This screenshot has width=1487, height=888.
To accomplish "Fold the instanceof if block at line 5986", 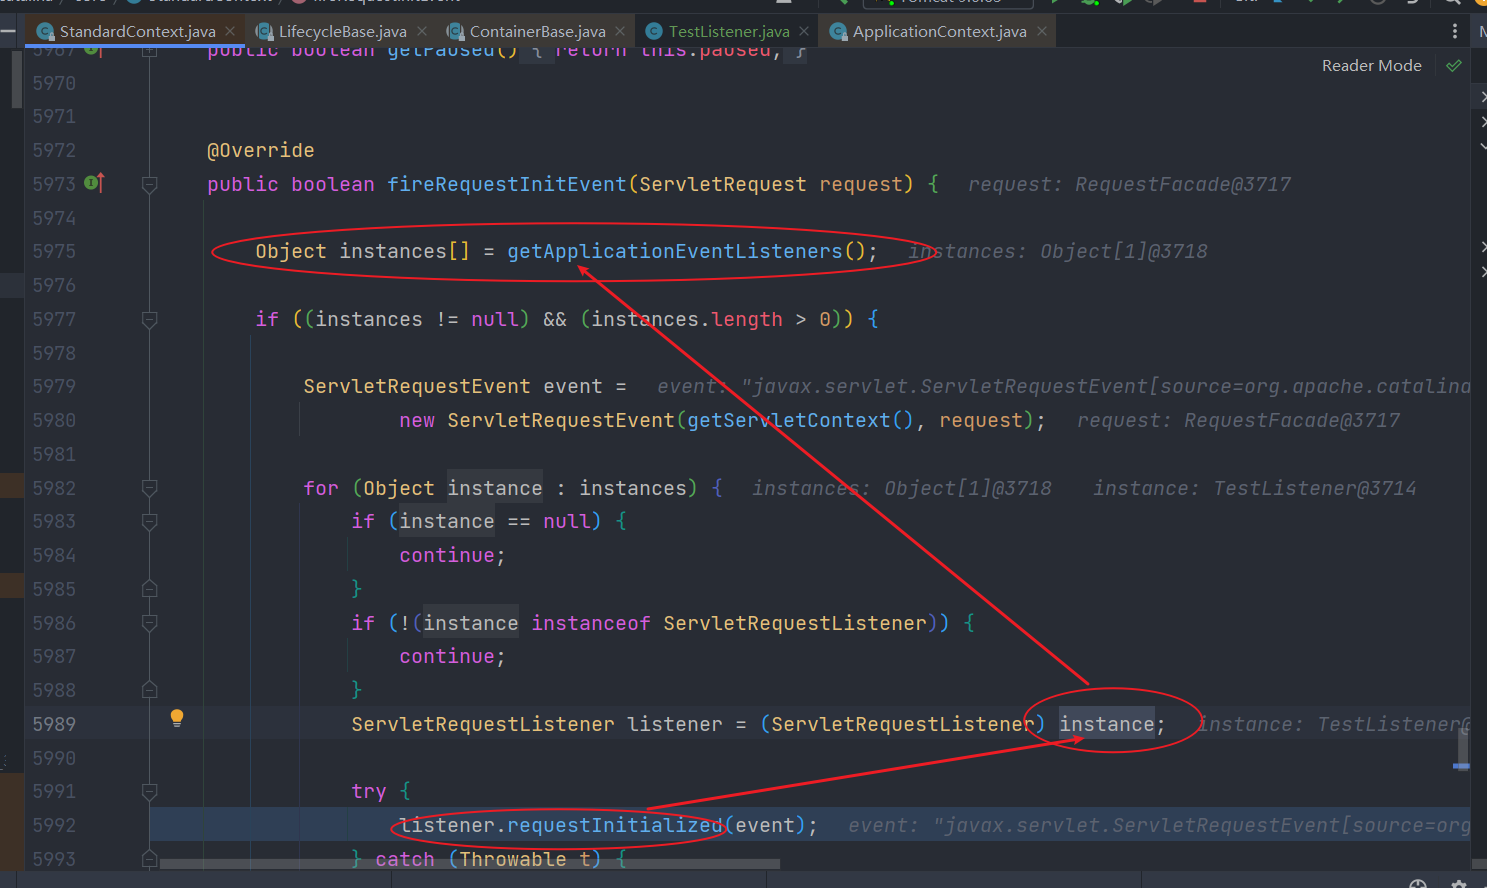I will (x=149, y=623).
